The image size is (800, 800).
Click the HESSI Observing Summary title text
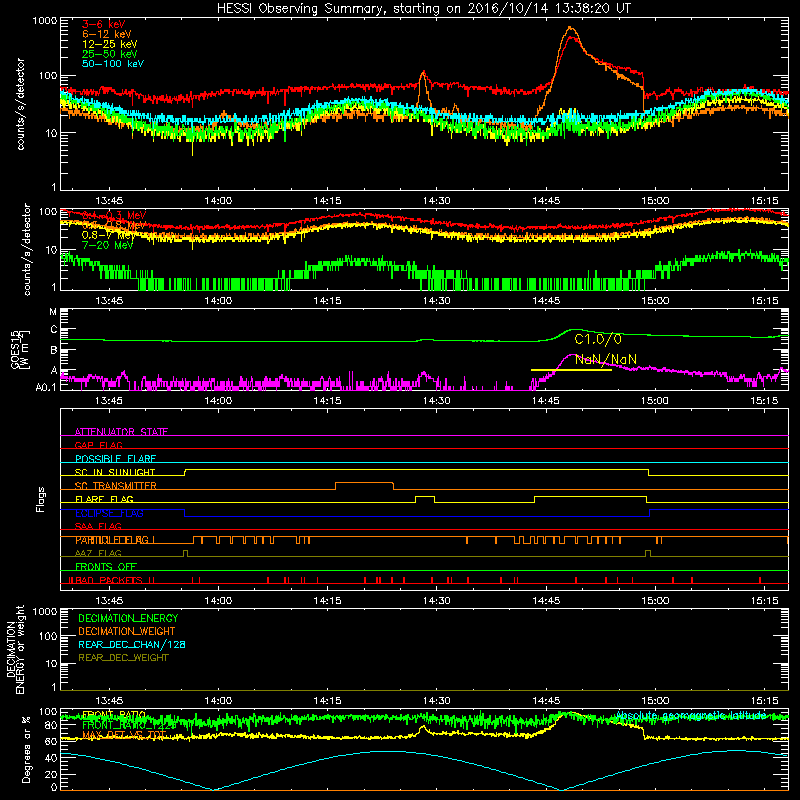click(x=424, y=9)
